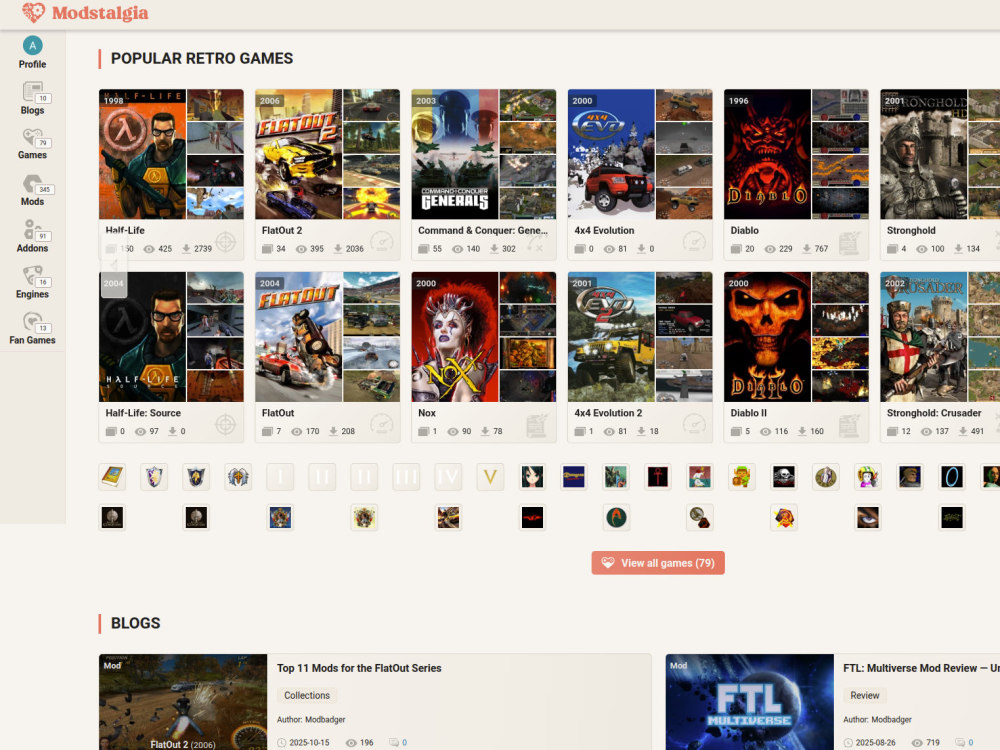Open the Profile avatar in the sidebar
This screenshot has width=1000, height=750.
33,46
